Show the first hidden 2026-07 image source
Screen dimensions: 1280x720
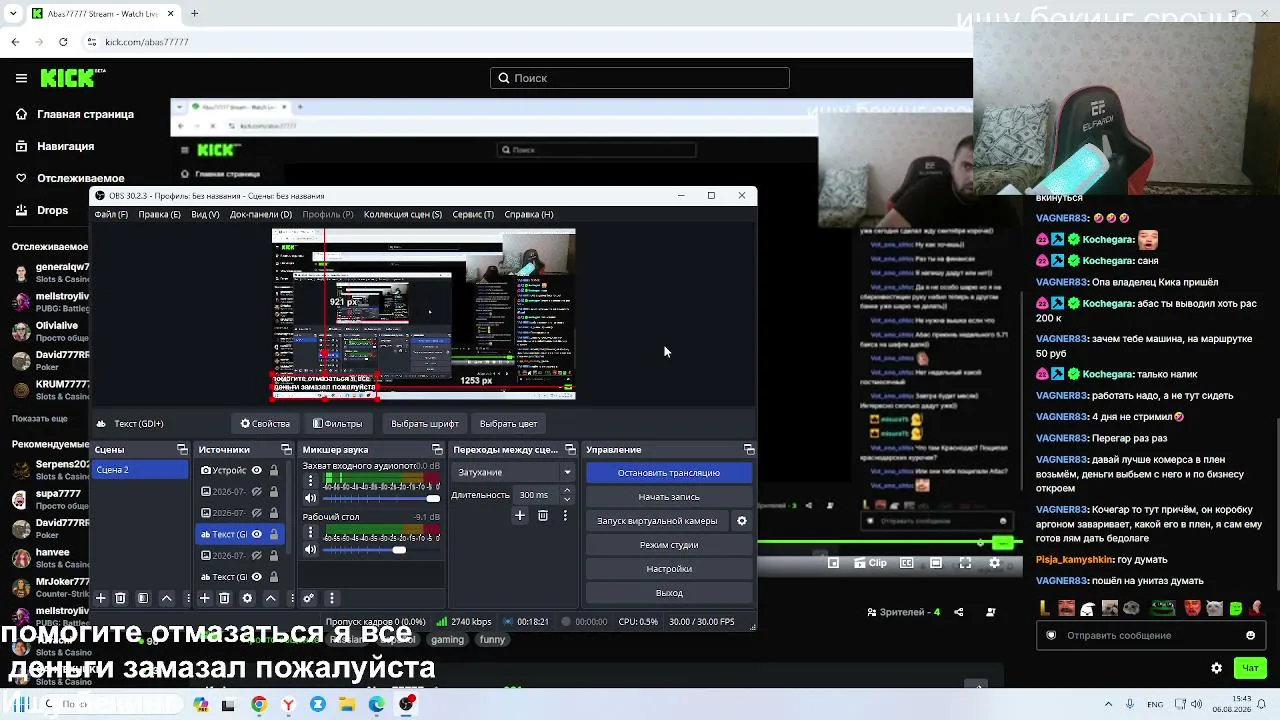(x=257, y=492)
